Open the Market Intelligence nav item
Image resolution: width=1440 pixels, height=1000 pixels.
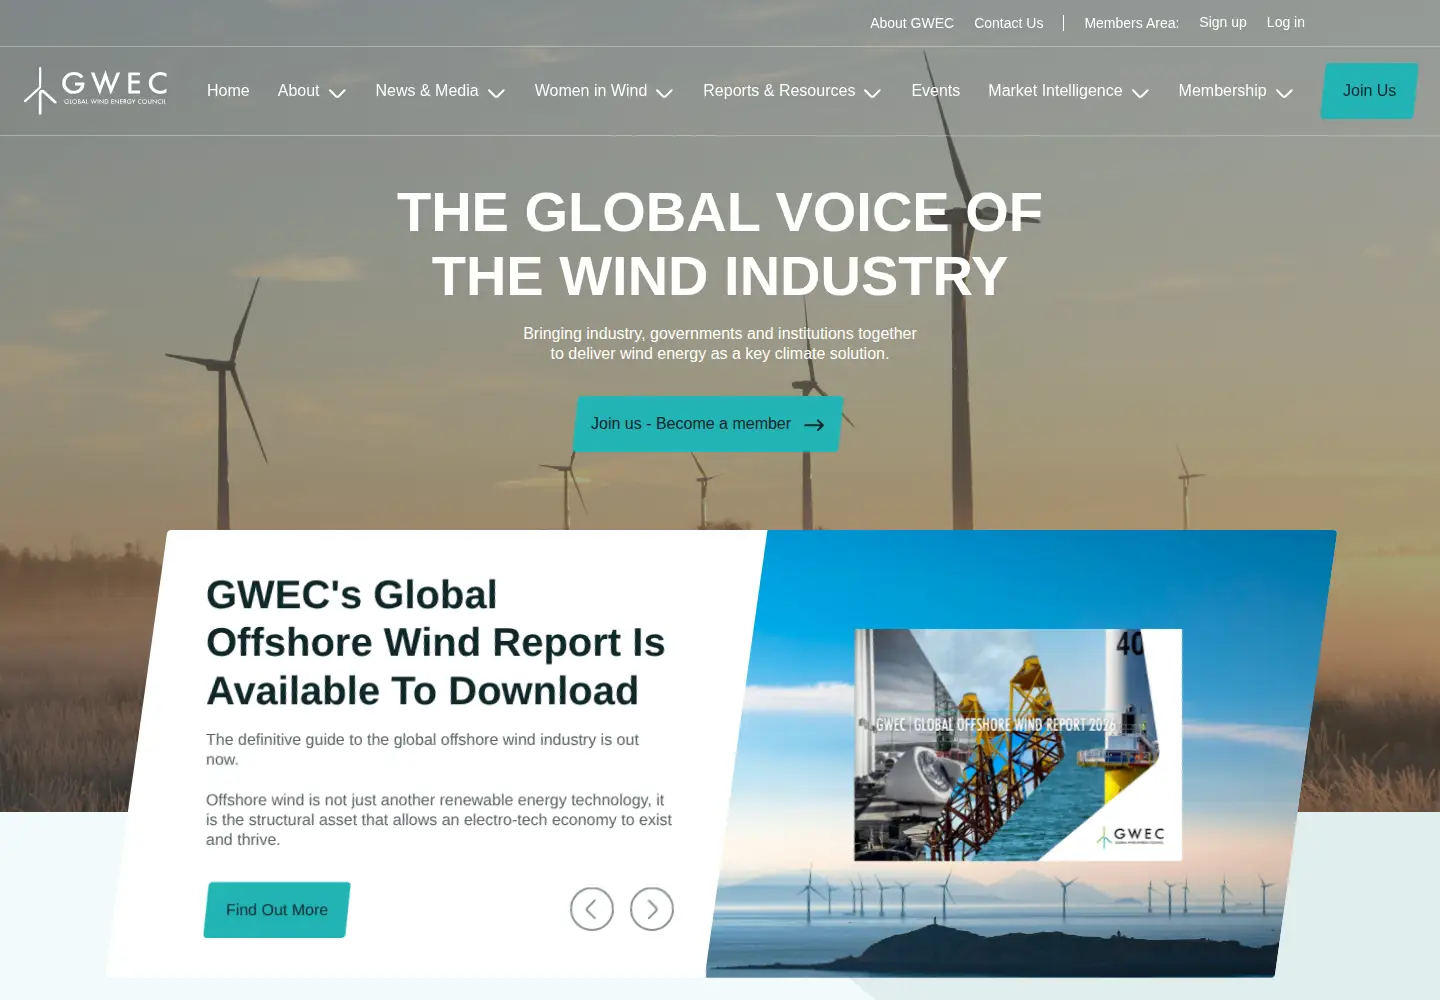coord(1055,91)
